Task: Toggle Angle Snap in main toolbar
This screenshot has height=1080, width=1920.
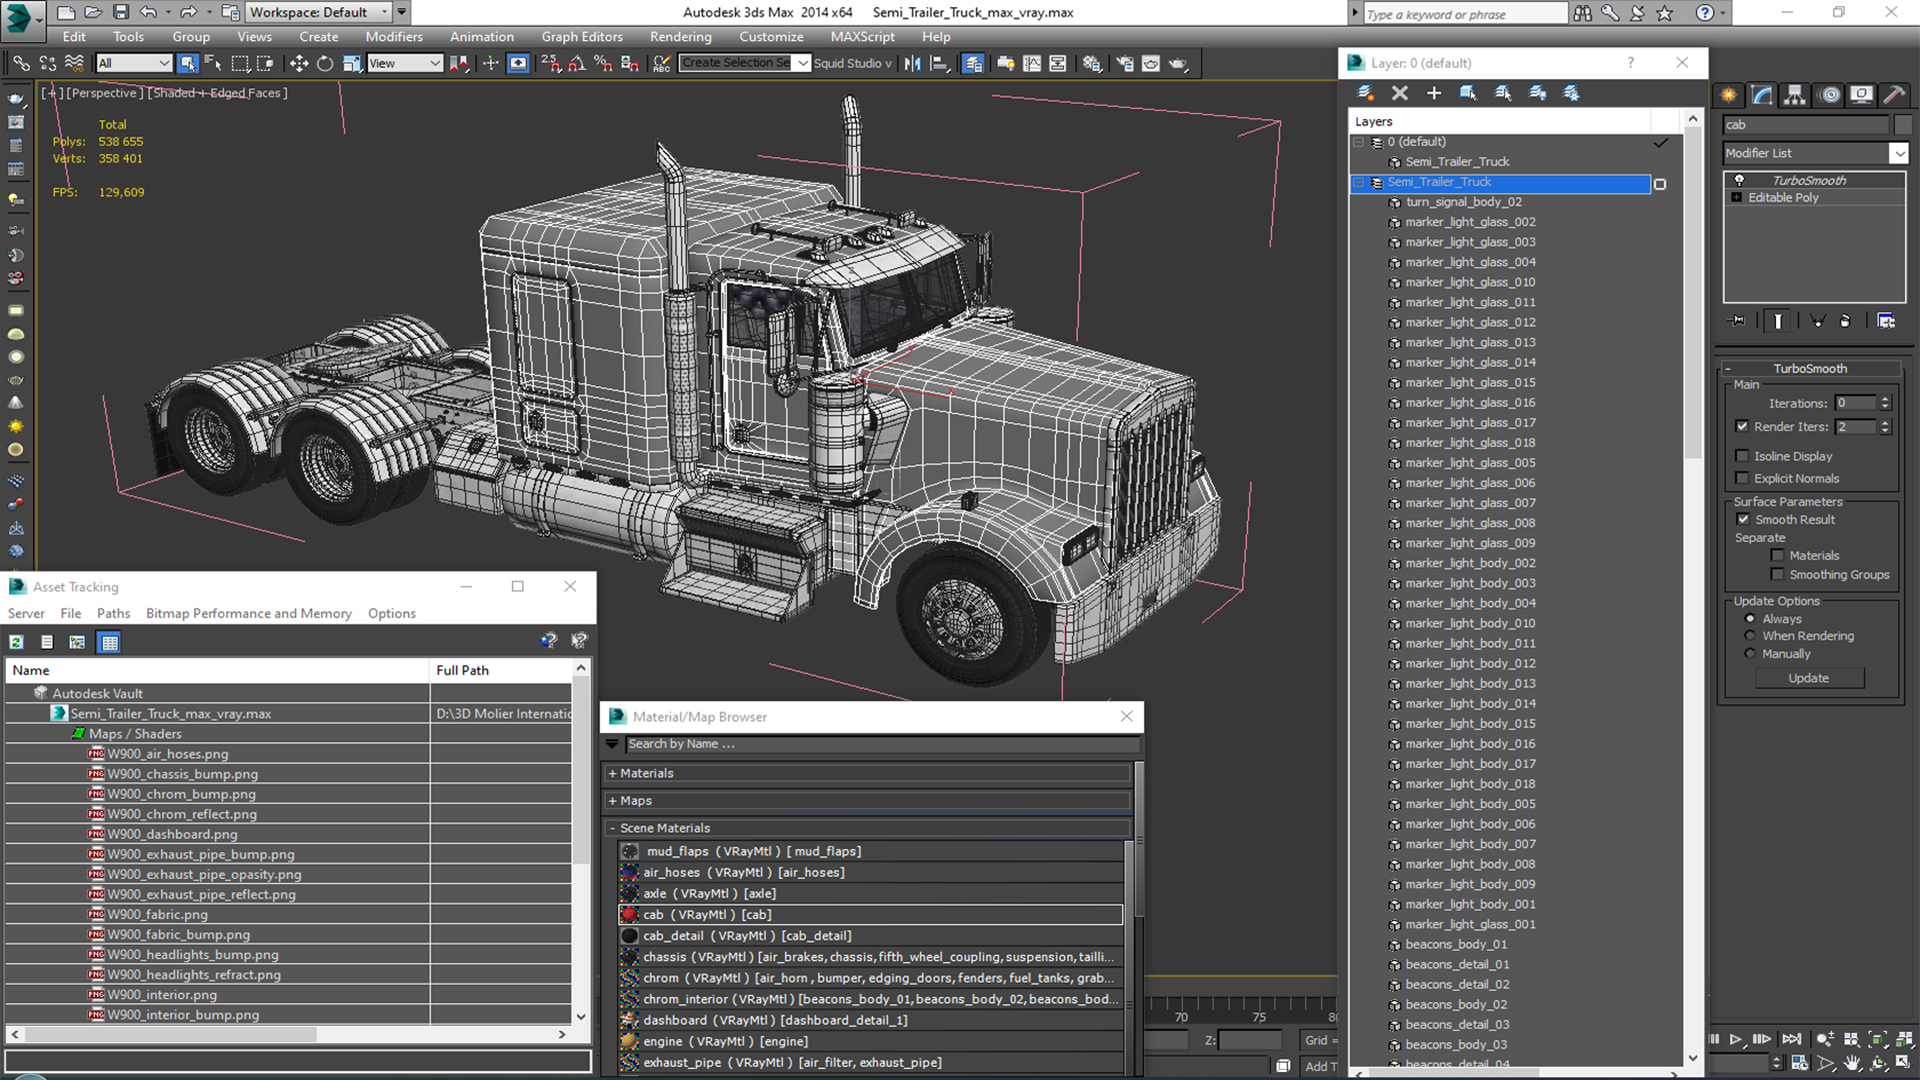Action: [577, 63]
